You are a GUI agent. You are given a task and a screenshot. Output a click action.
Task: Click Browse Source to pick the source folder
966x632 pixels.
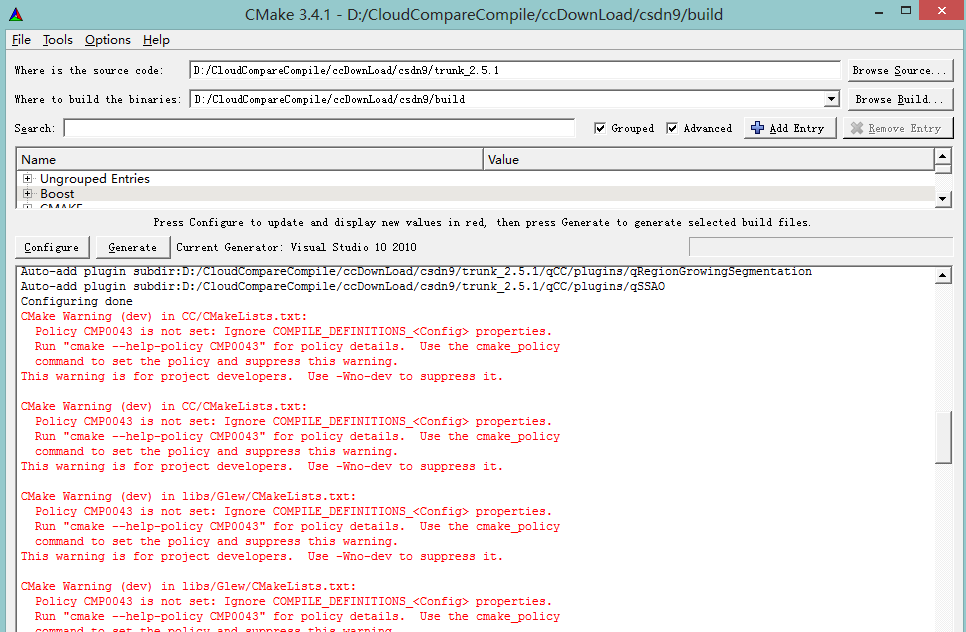(x=899, y=70)
